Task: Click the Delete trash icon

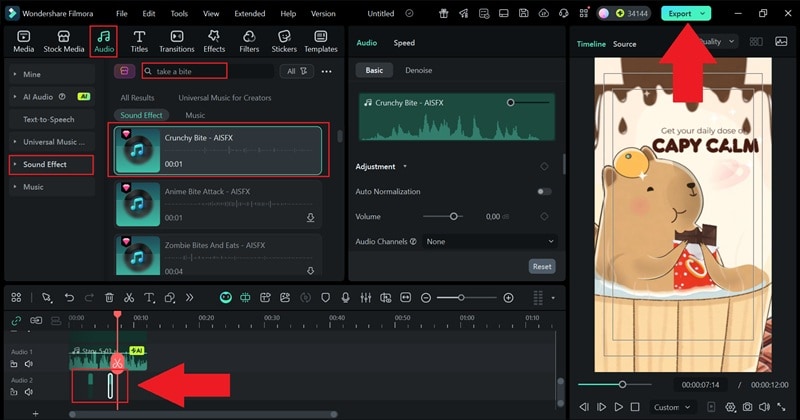Action: pos(109,298)
